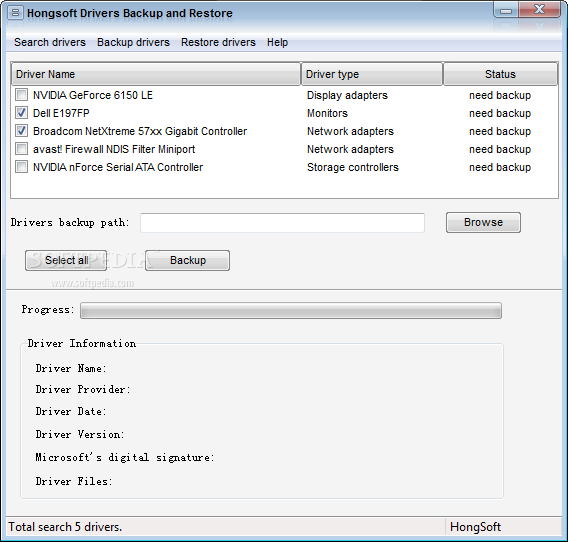Viewport: 568px width, 542px height.
Task: Click the Progress bar
Action: [291, 310]
